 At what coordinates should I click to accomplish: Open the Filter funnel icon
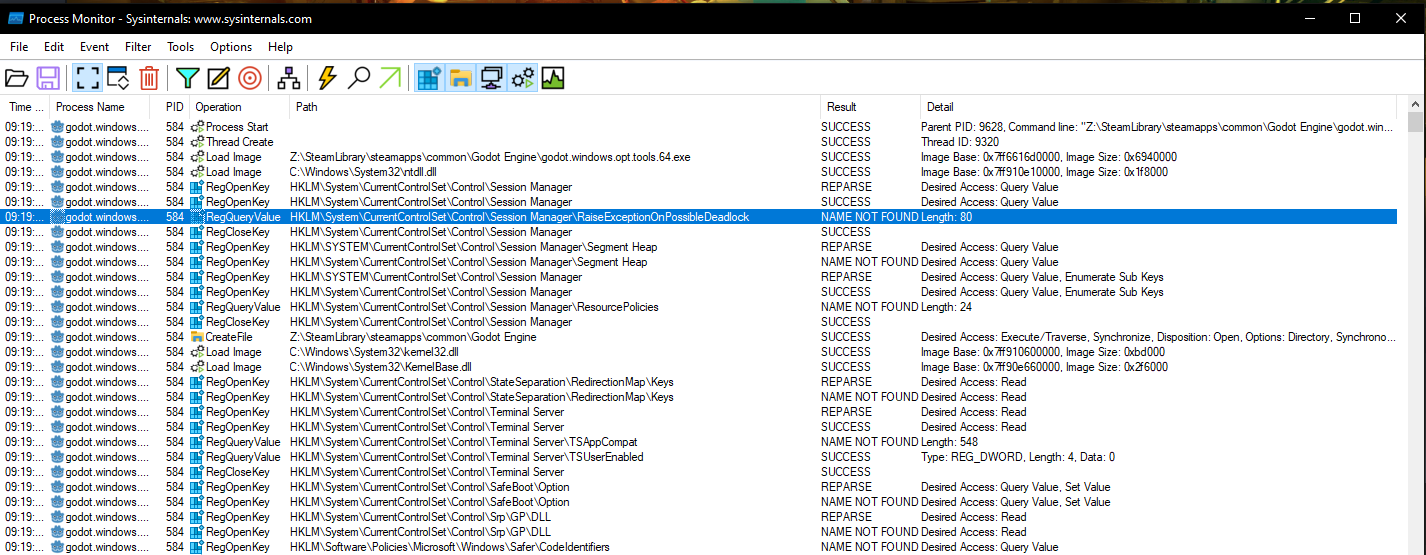(x=187, y=78)
